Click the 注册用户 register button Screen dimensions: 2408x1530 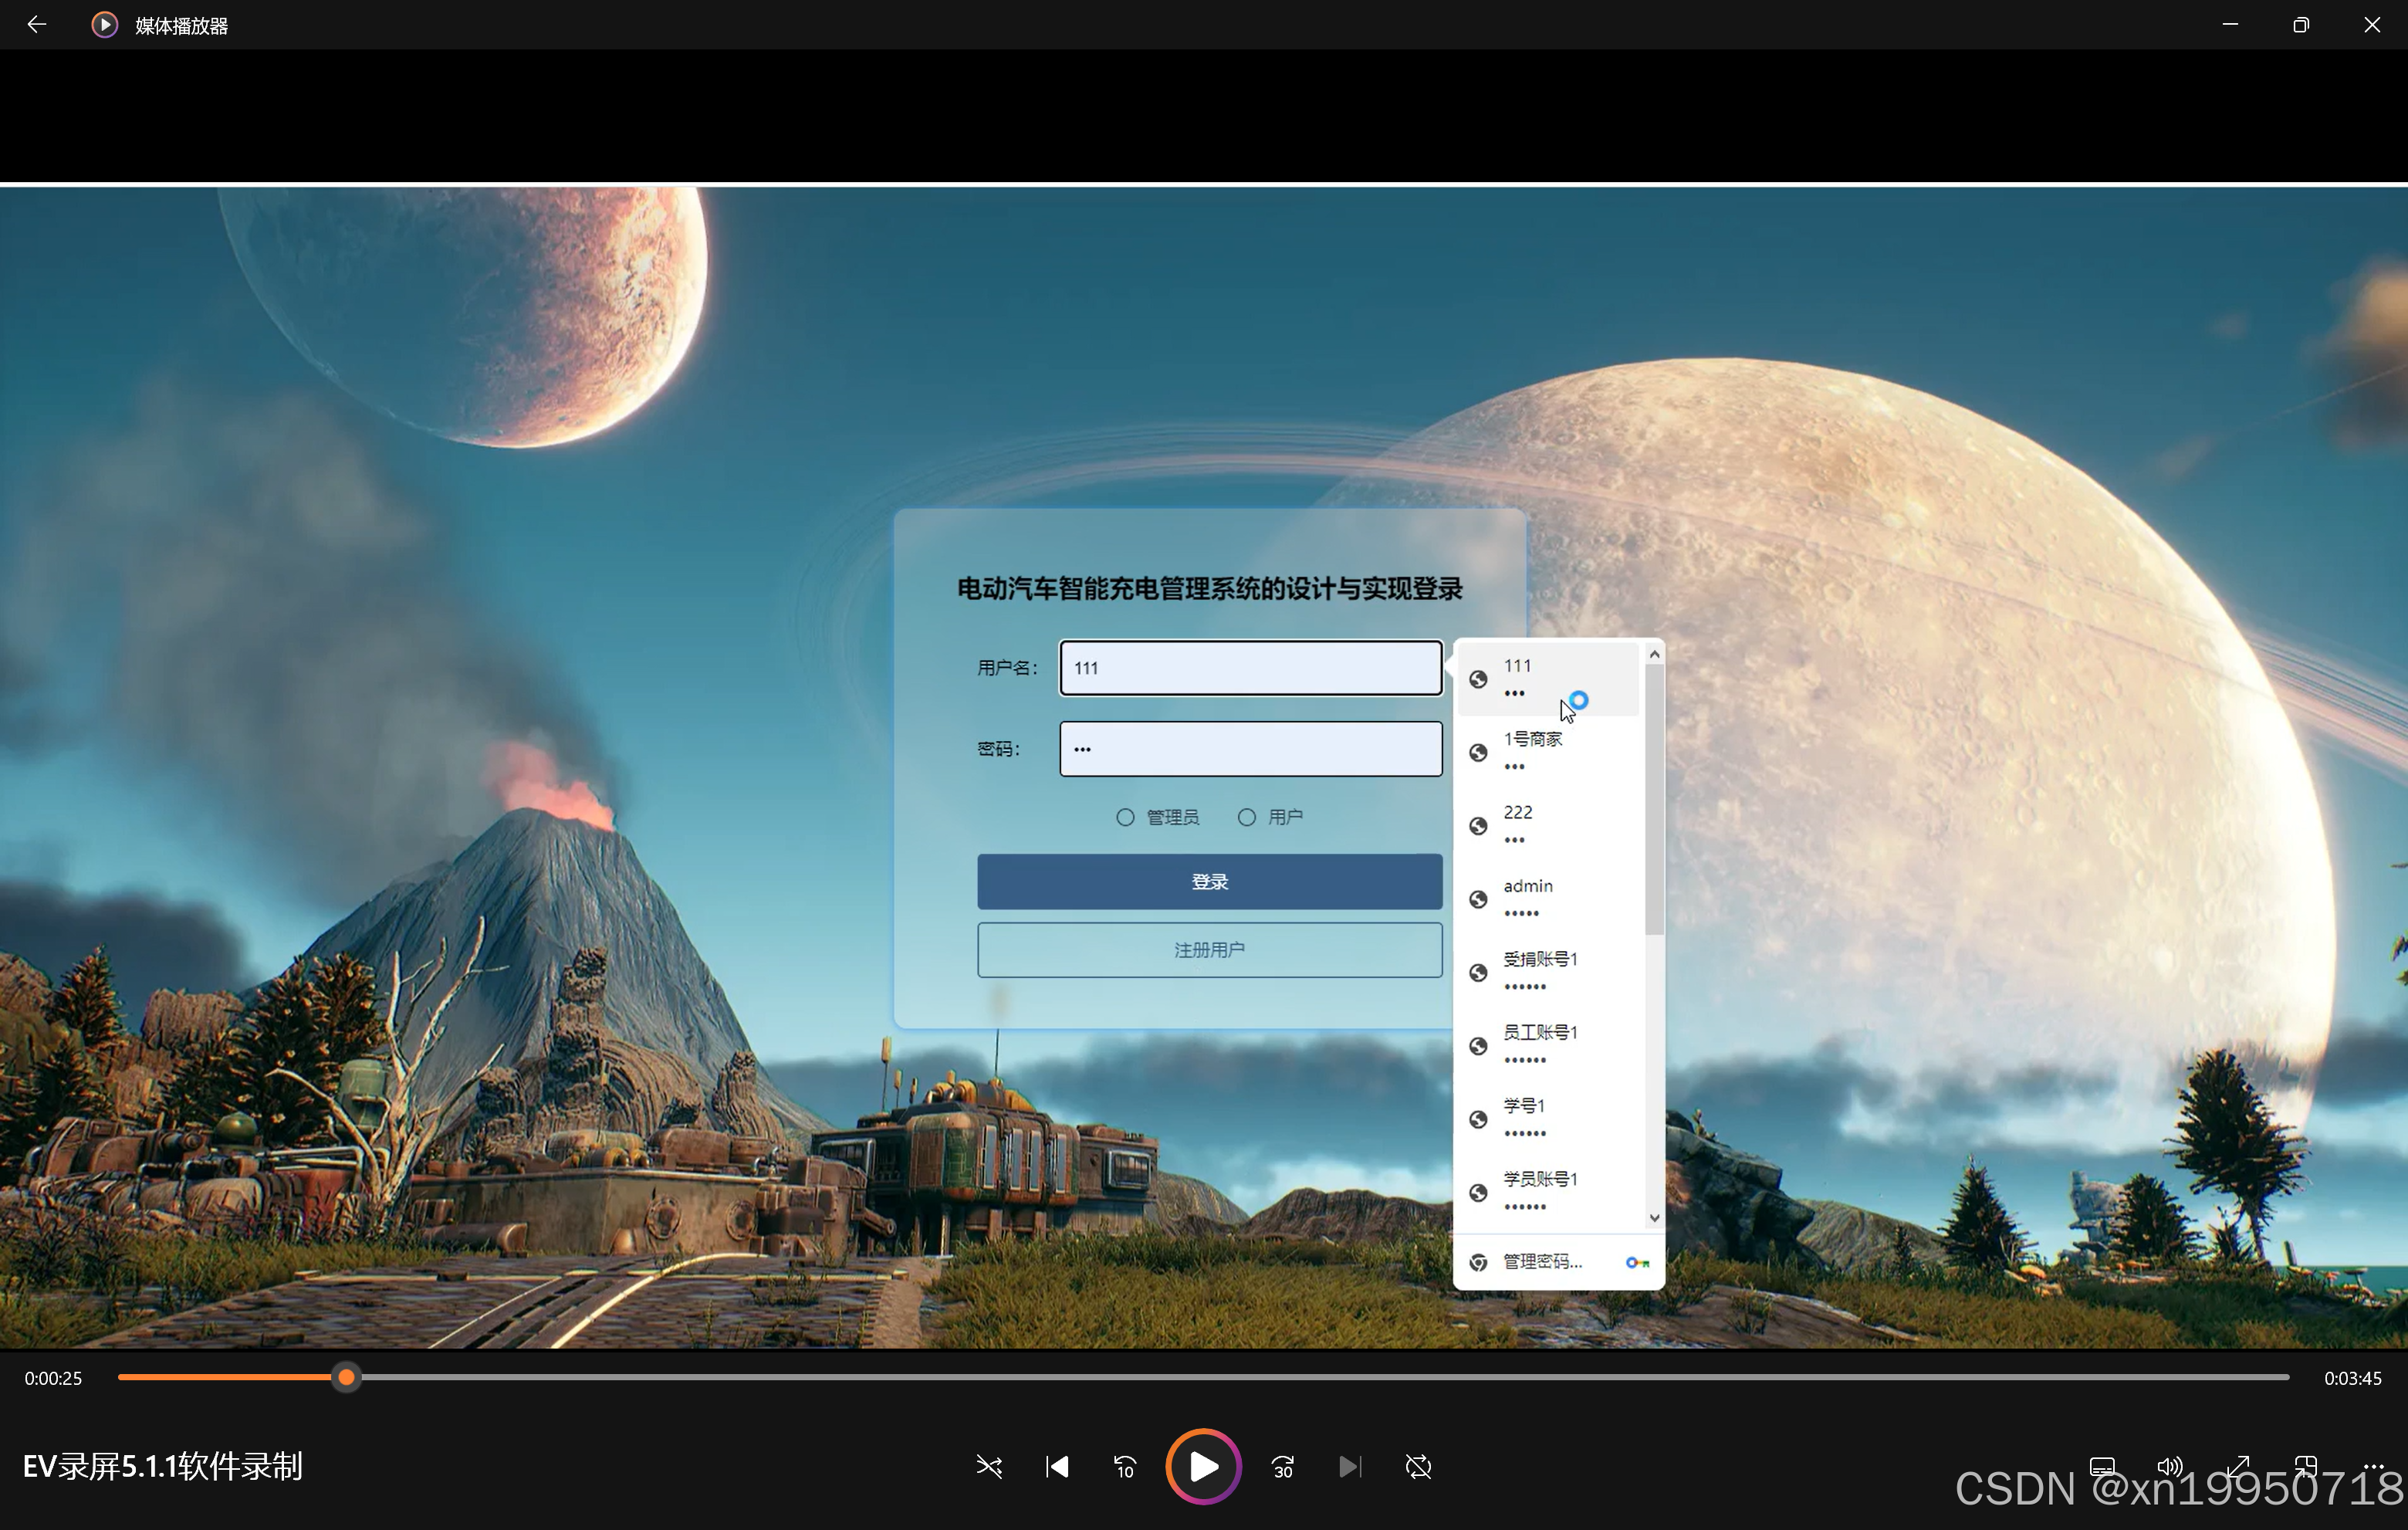pos(1210,950)
